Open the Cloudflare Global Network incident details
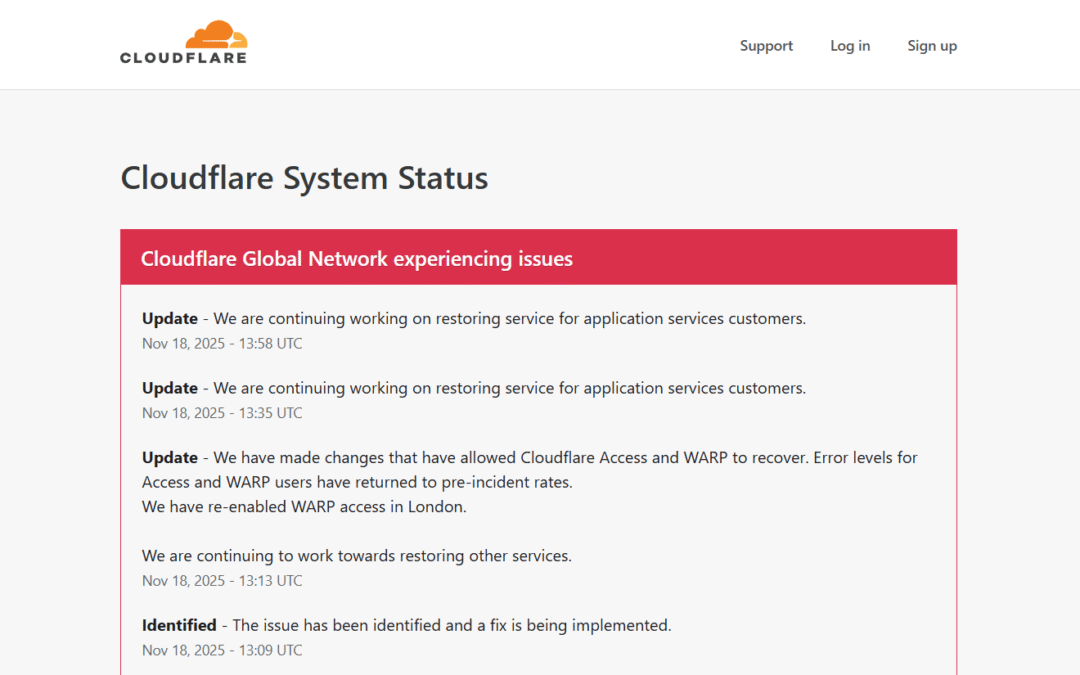Screen dimensions: 1080x675 click(x=357, y=258)
